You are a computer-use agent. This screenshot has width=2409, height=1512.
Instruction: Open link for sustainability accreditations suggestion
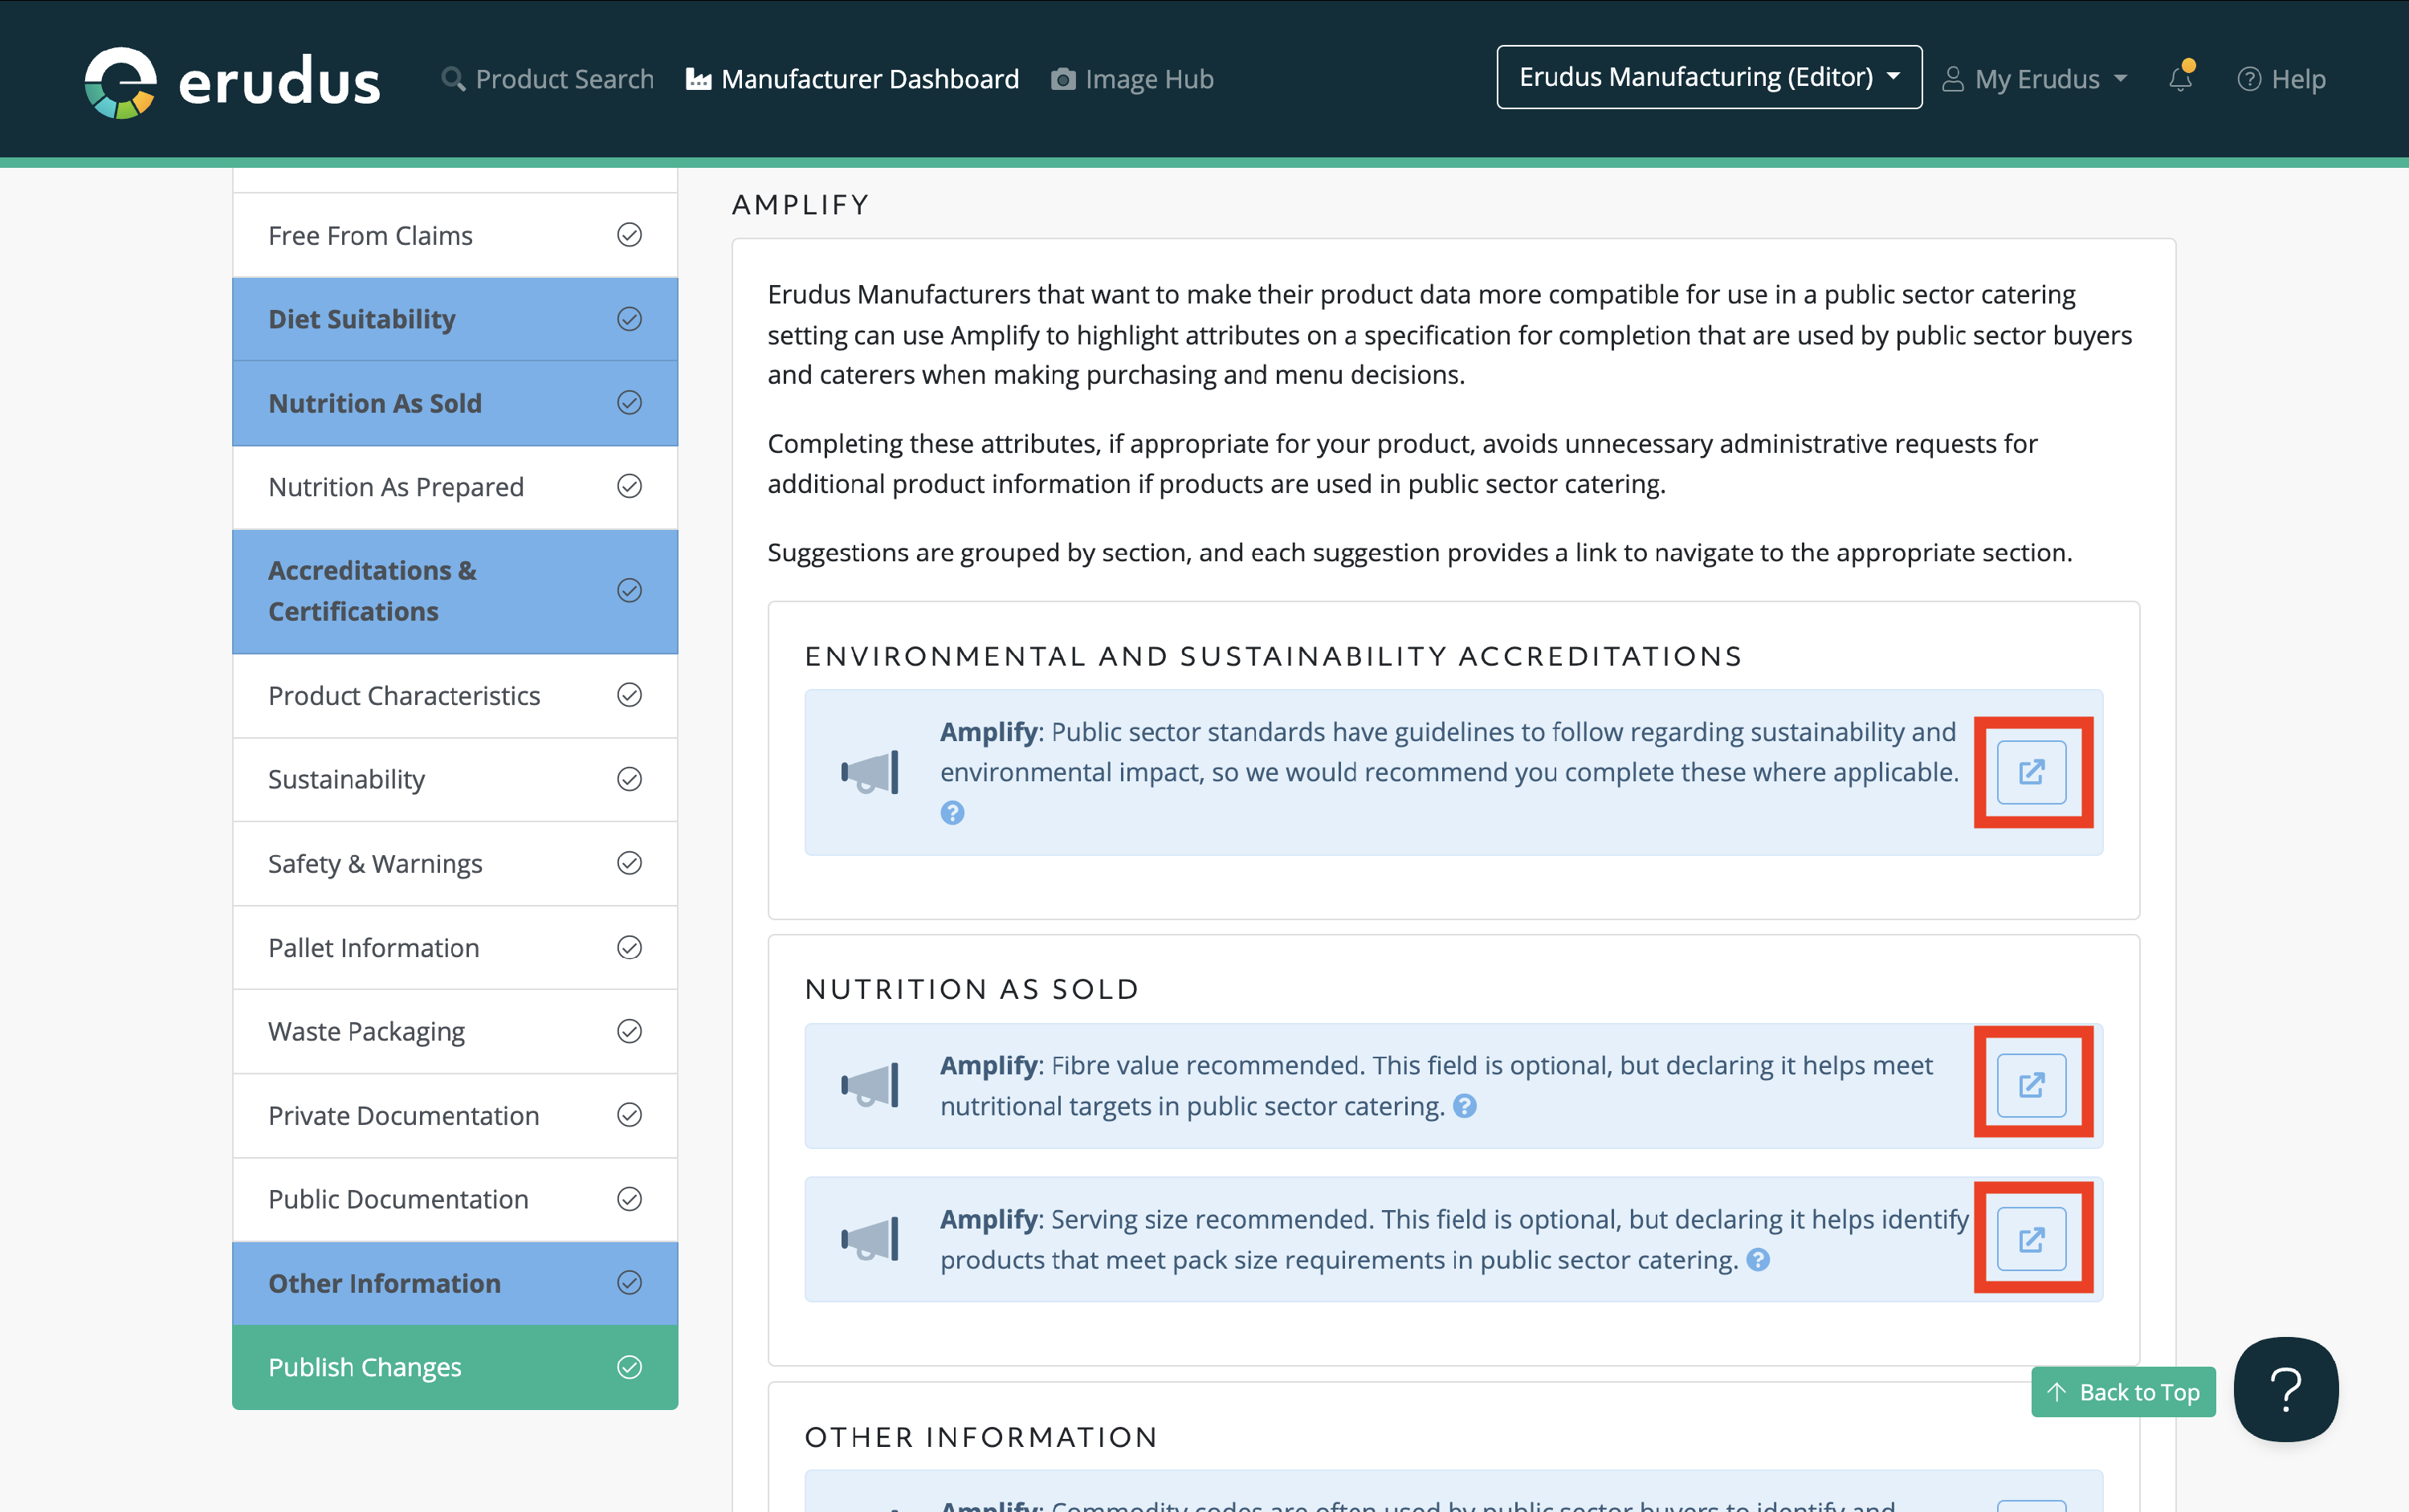click(x=2031, y=772)
